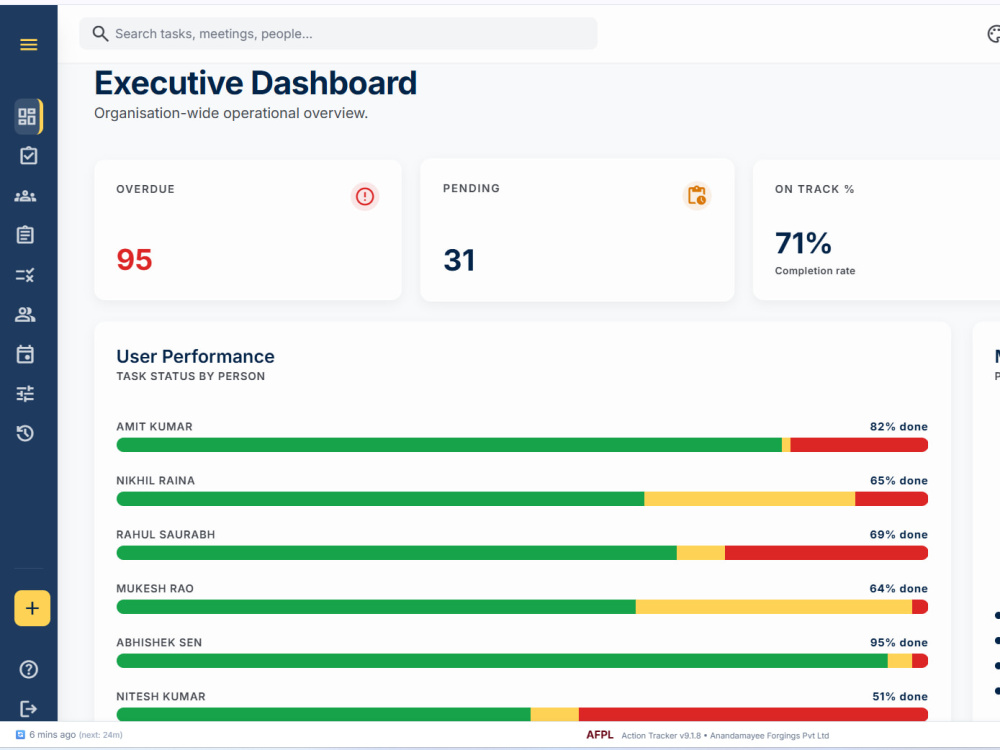The width and height of the screenshot is (1000, 750).
Task: Open the calendar icon in the sidebar
Action: click(26, 354)
